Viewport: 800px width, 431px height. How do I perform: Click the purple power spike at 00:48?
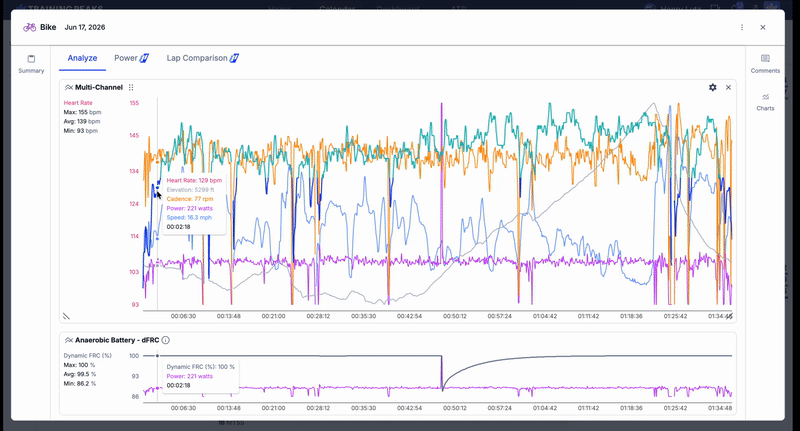tap(441, 153)
